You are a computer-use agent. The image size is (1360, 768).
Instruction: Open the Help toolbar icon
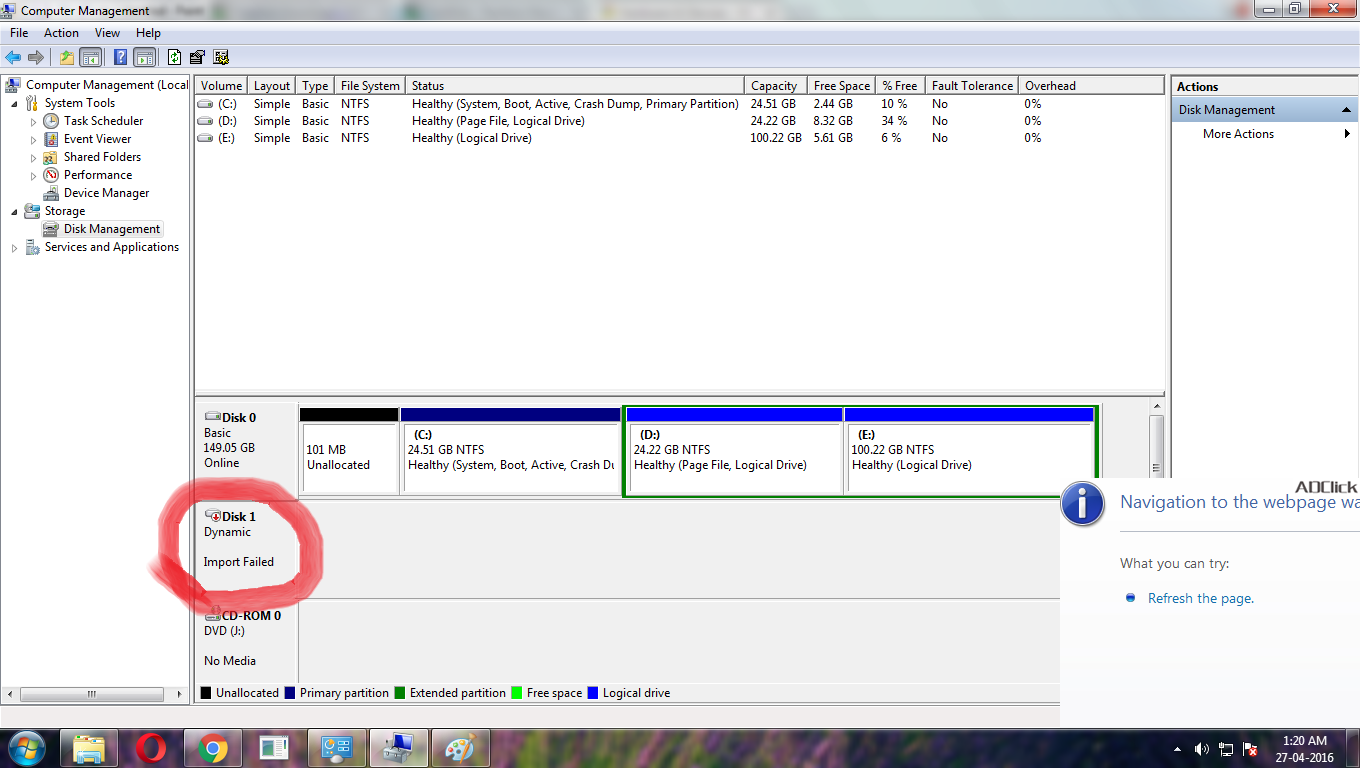point(121,57)
